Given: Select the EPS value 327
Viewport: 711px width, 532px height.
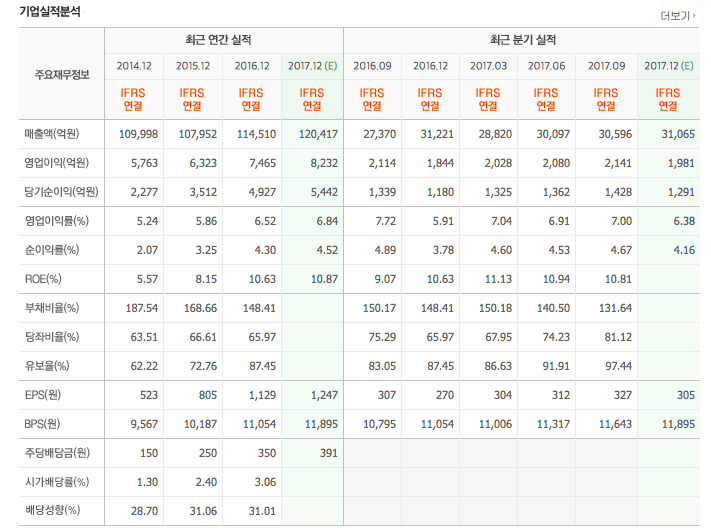Looking at the screenshot, I should [x=623, y=395].
